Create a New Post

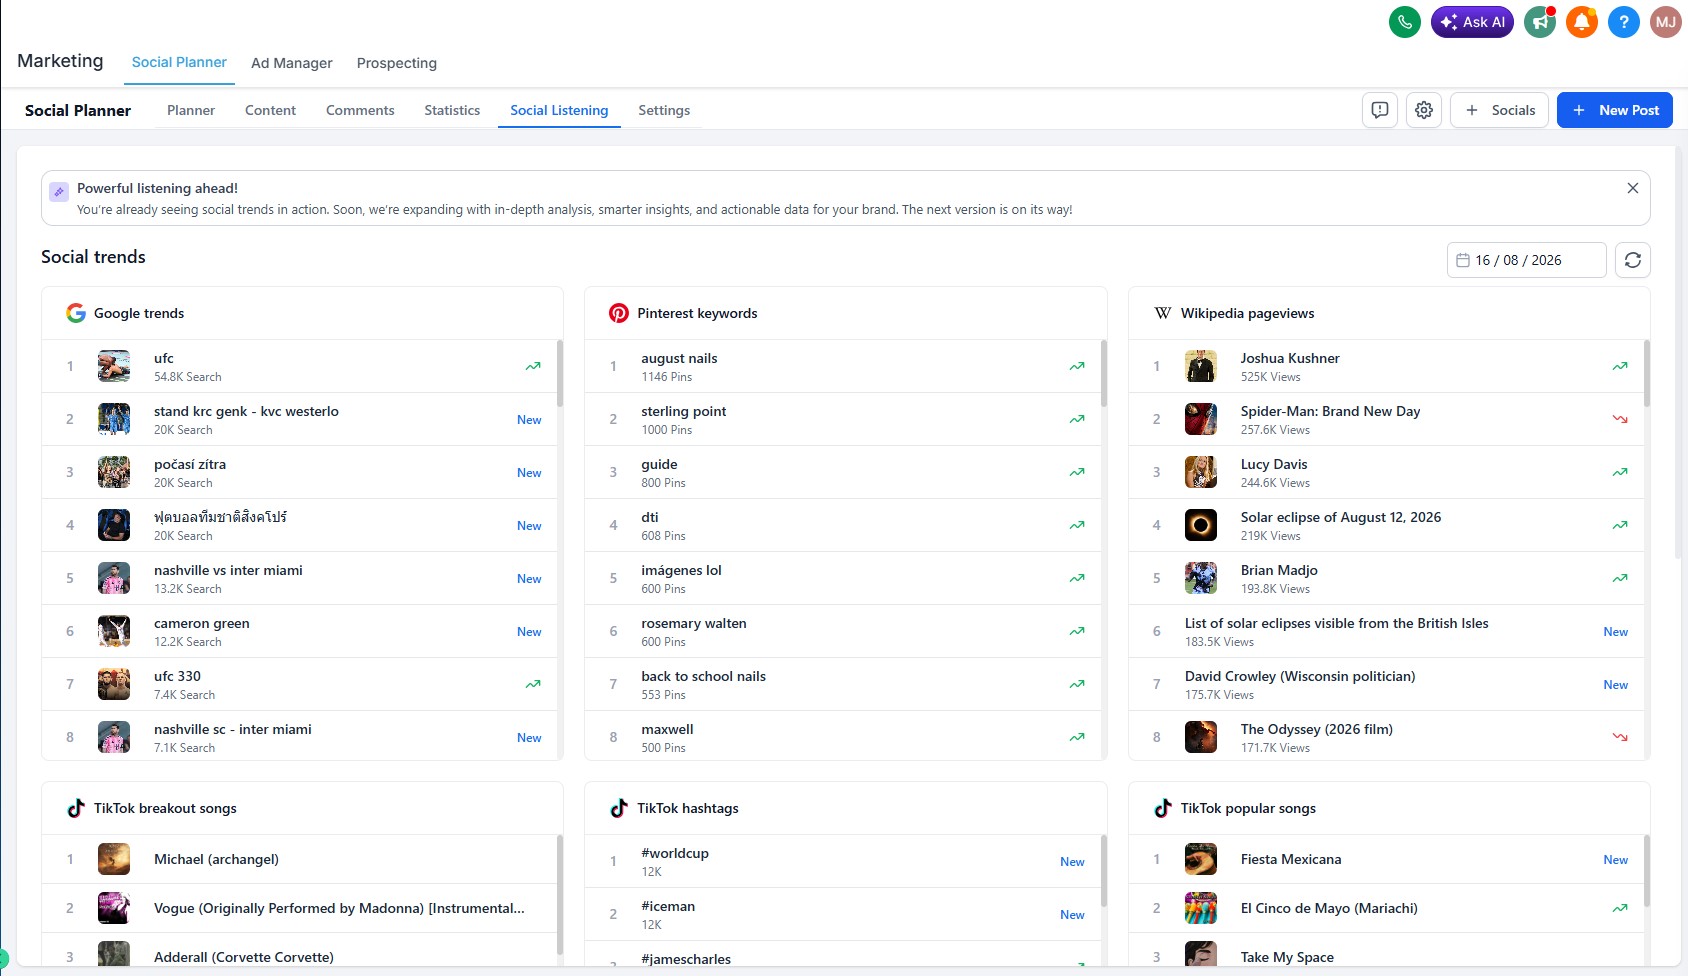click(x=1615, y=110)
